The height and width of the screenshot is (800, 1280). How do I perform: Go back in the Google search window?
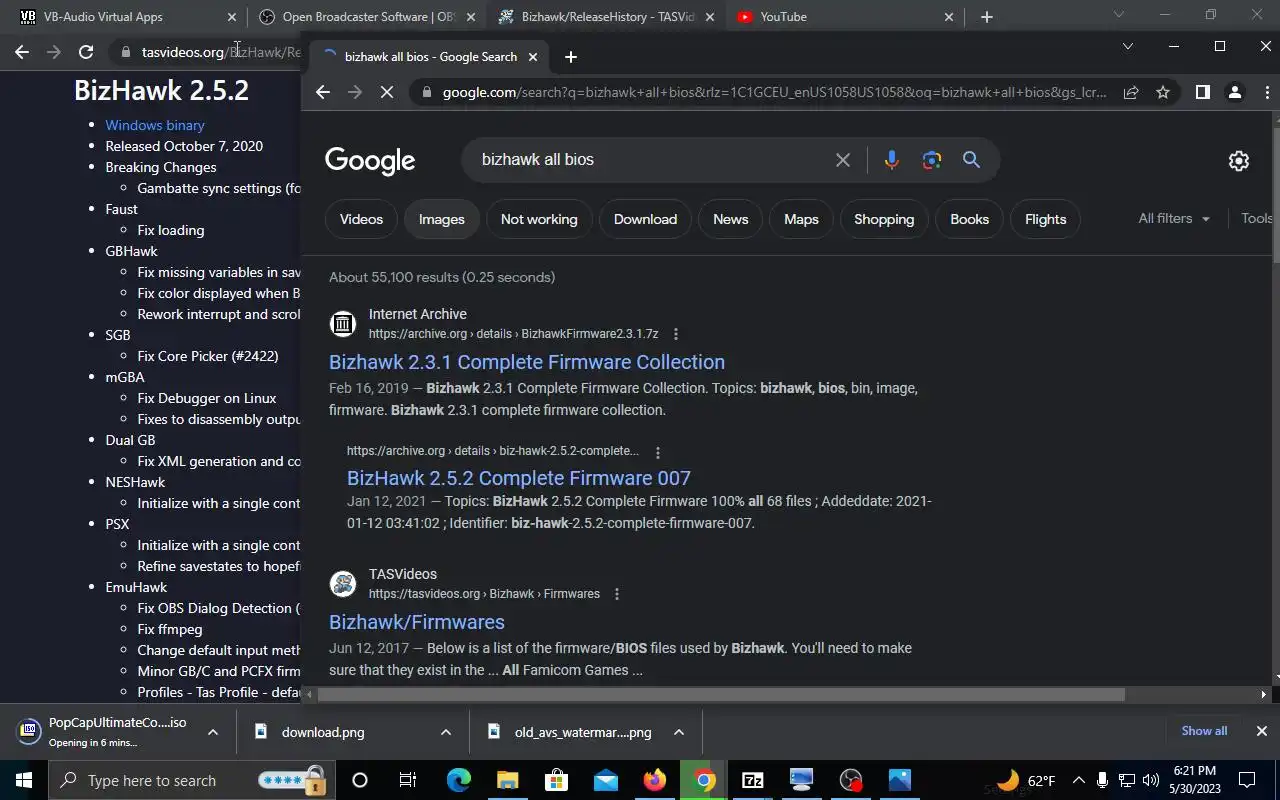click(322, 92)
